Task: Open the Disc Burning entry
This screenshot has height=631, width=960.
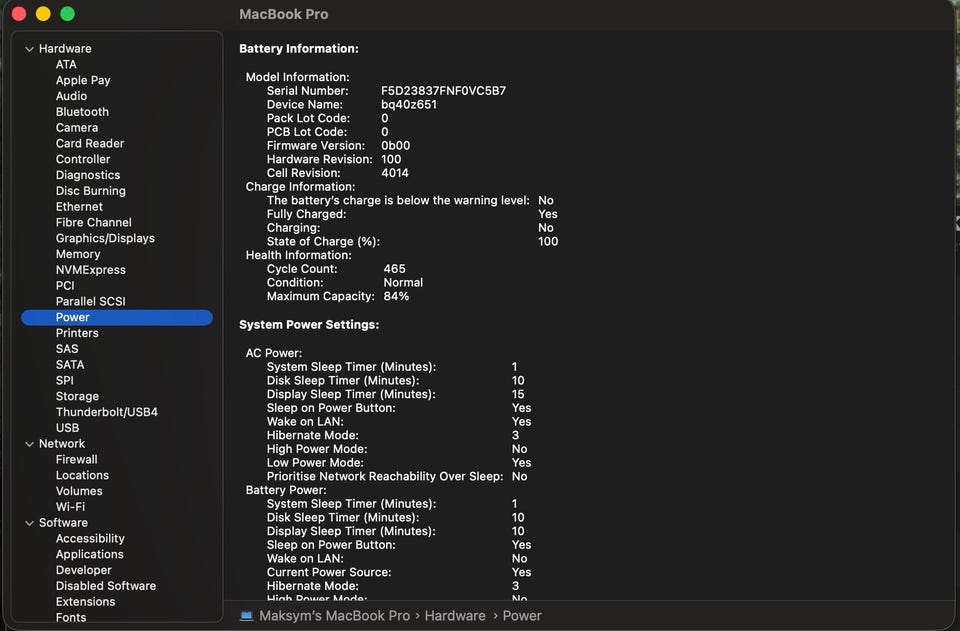Action: 91,191
